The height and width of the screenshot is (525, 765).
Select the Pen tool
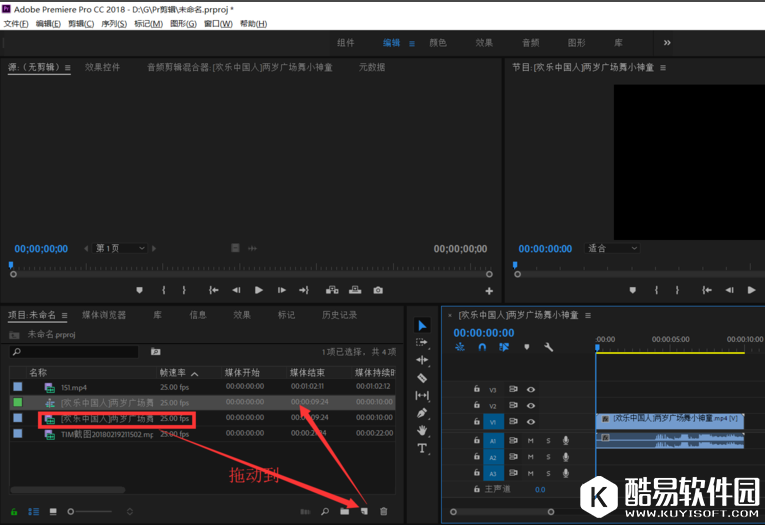(x=422, y=413)
